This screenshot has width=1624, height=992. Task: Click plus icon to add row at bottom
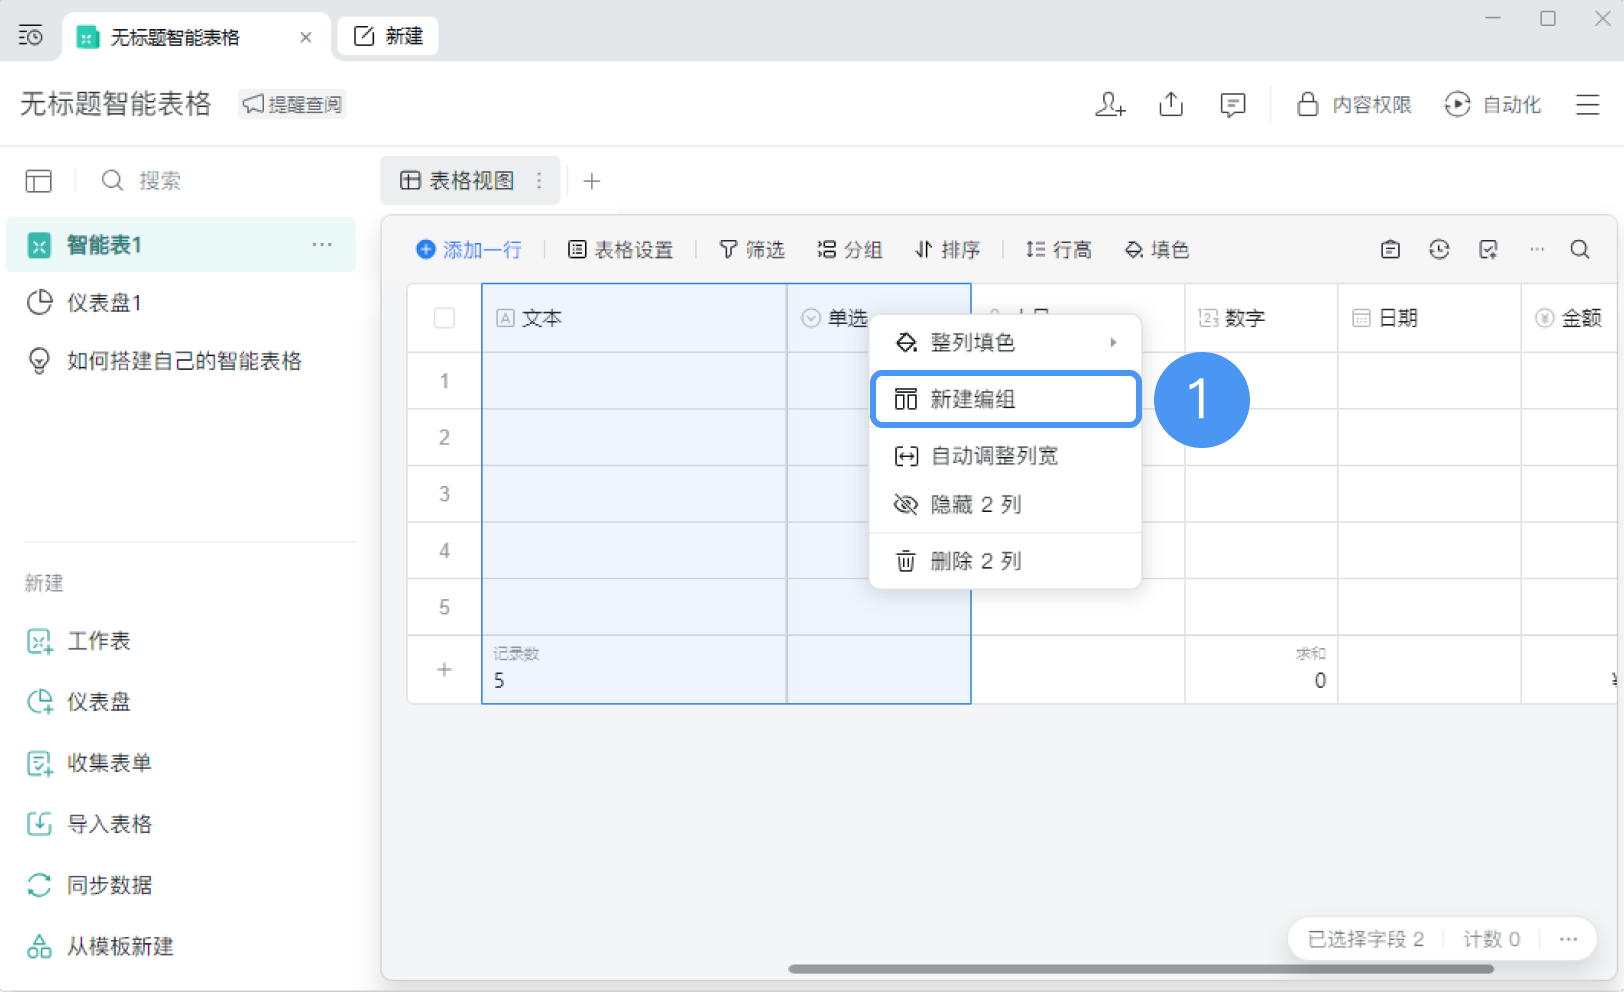[x=444, y=670]
